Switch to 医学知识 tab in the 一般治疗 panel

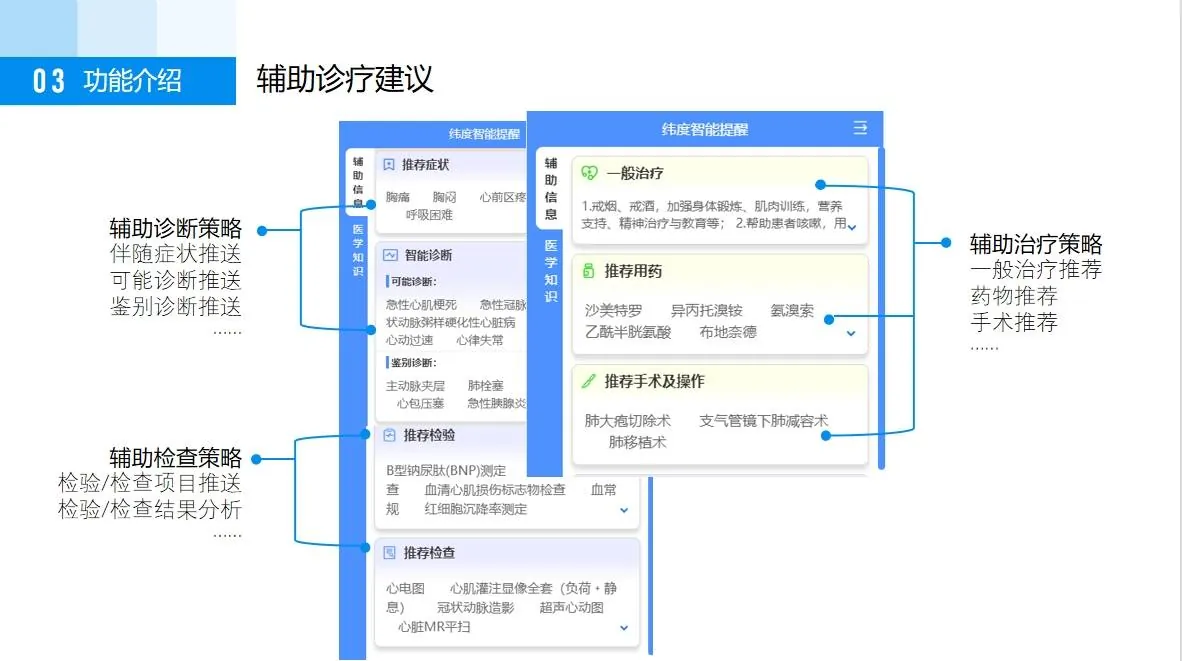tap(551, 271)
